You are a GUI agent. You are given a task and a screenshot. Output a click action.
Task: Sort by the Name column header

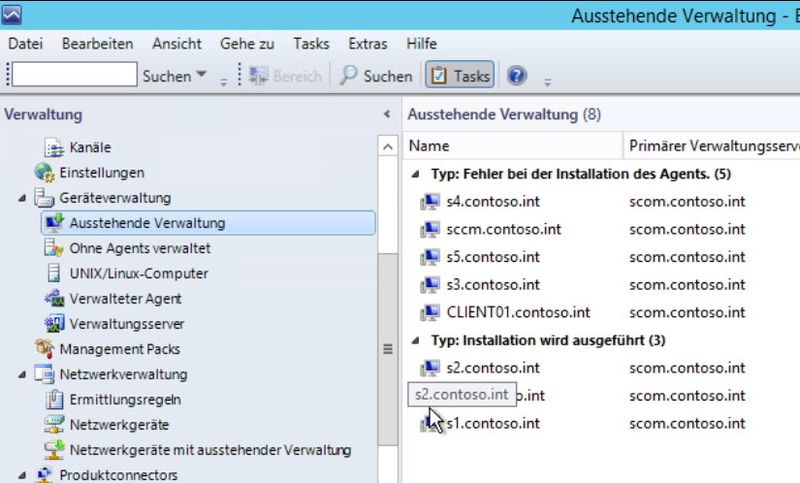[x=513, y=146]
